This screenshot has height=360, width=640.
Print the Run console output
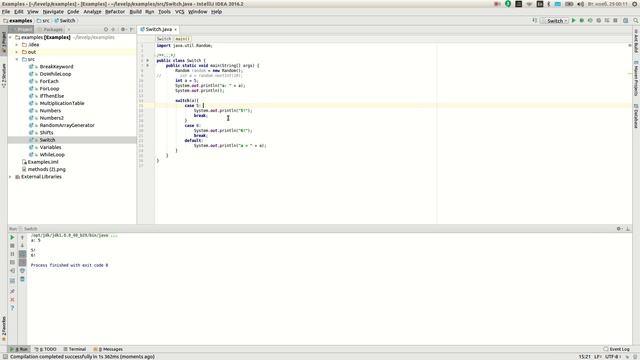(22, 271)
